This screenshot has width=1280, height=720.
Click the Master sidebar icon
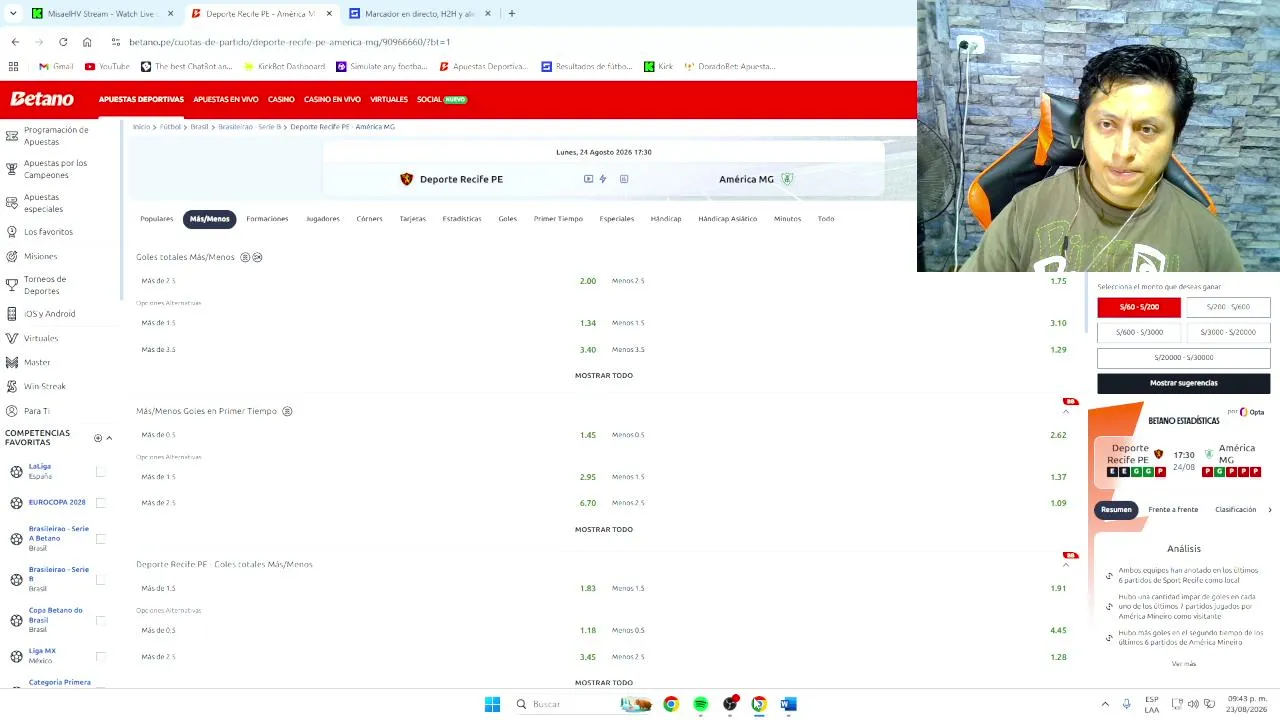(13, 362)
